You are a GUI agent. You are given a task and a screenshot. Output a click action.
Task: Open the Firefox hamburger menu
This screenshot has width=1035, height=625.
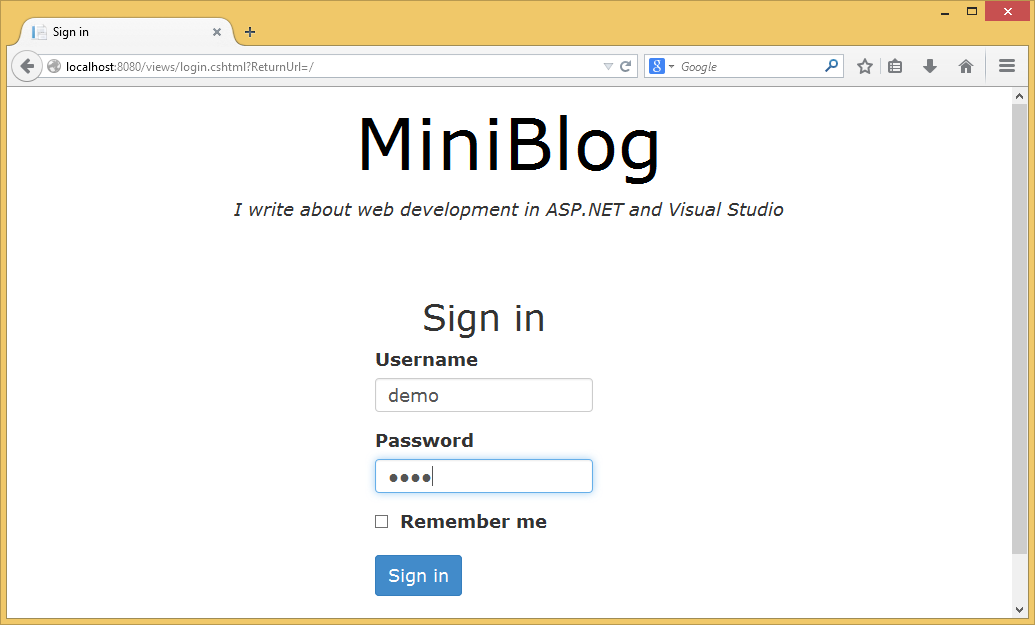pos(1007,66)
